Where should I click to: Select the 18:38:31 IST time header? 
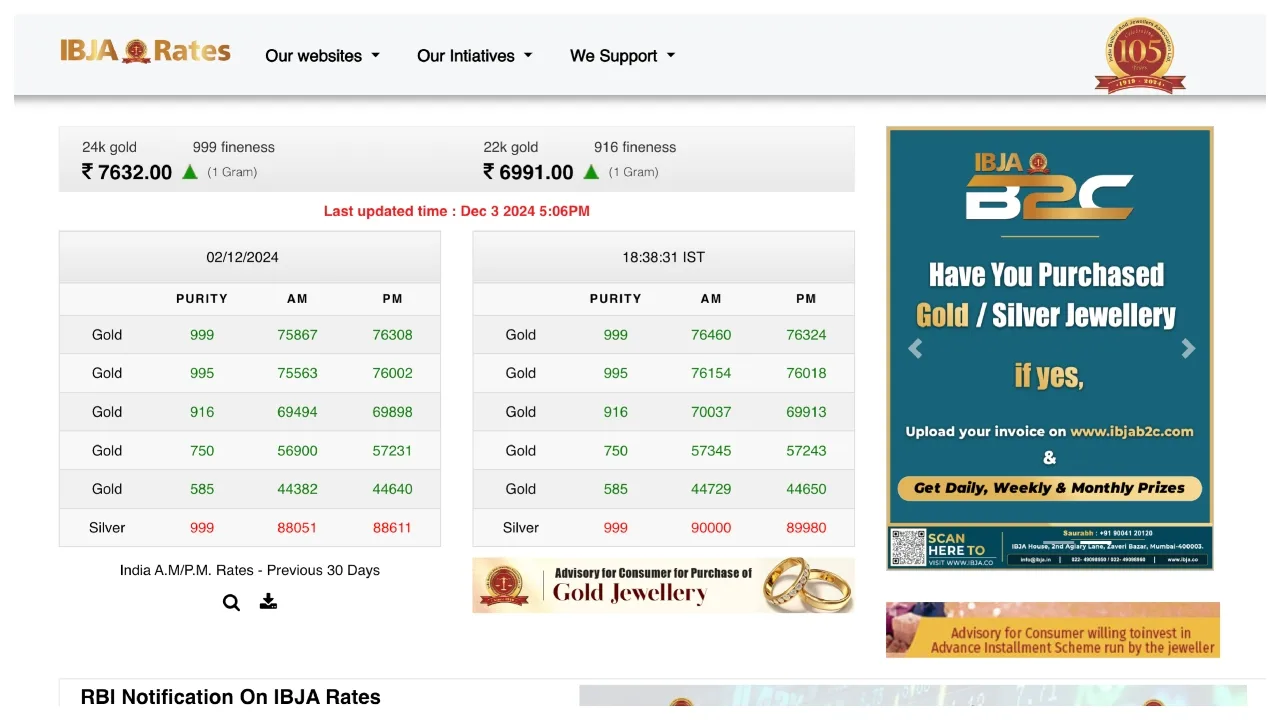(x=663, y=257)
